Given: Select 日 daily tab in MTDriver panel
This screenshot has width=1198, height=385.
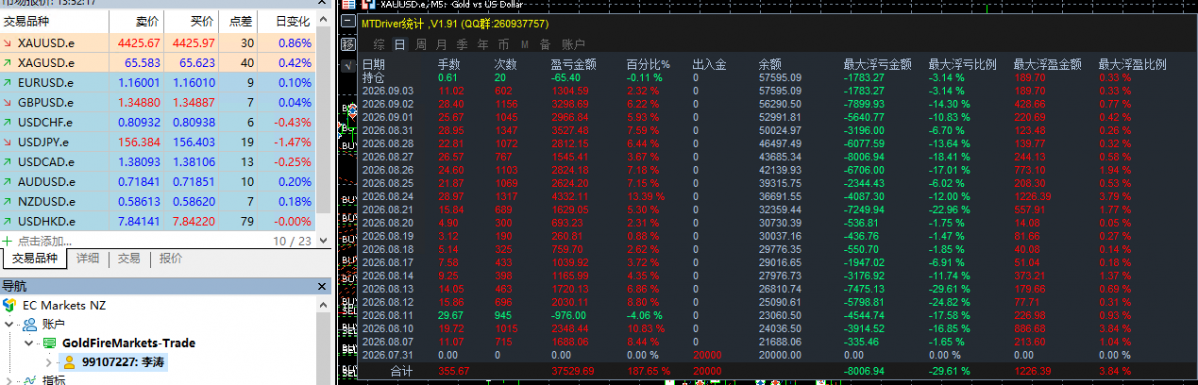Looking at the screenshot, I should tap(400, 44).
